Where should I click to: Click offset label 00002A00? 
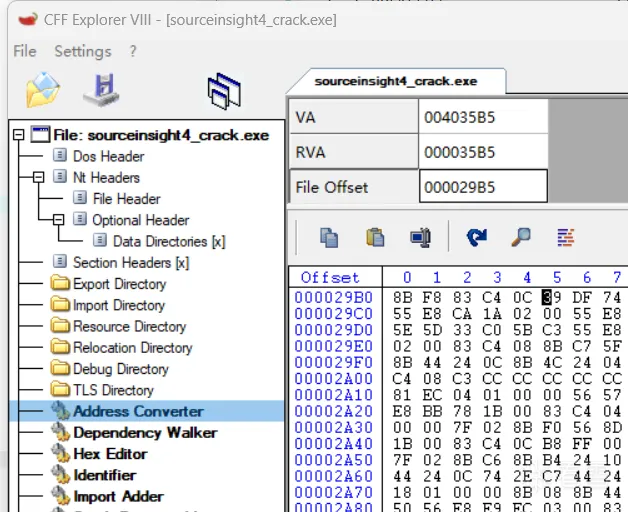[x=334, y=379]
